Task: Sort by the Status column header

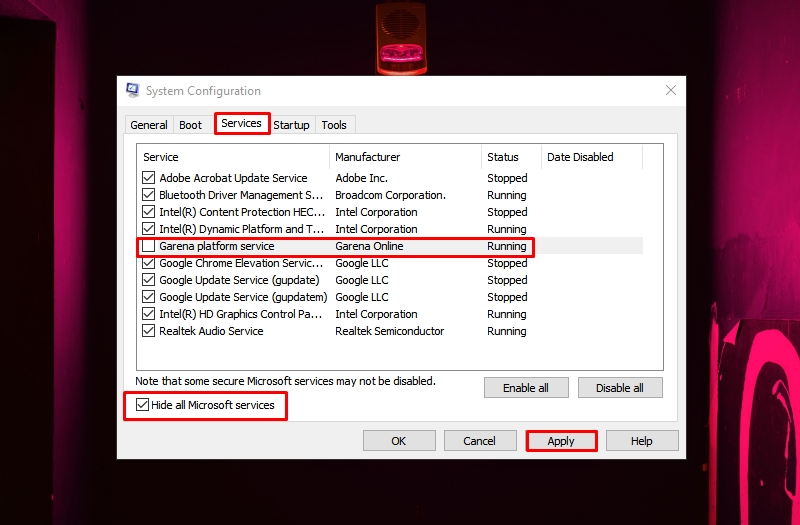Action: 511,157
